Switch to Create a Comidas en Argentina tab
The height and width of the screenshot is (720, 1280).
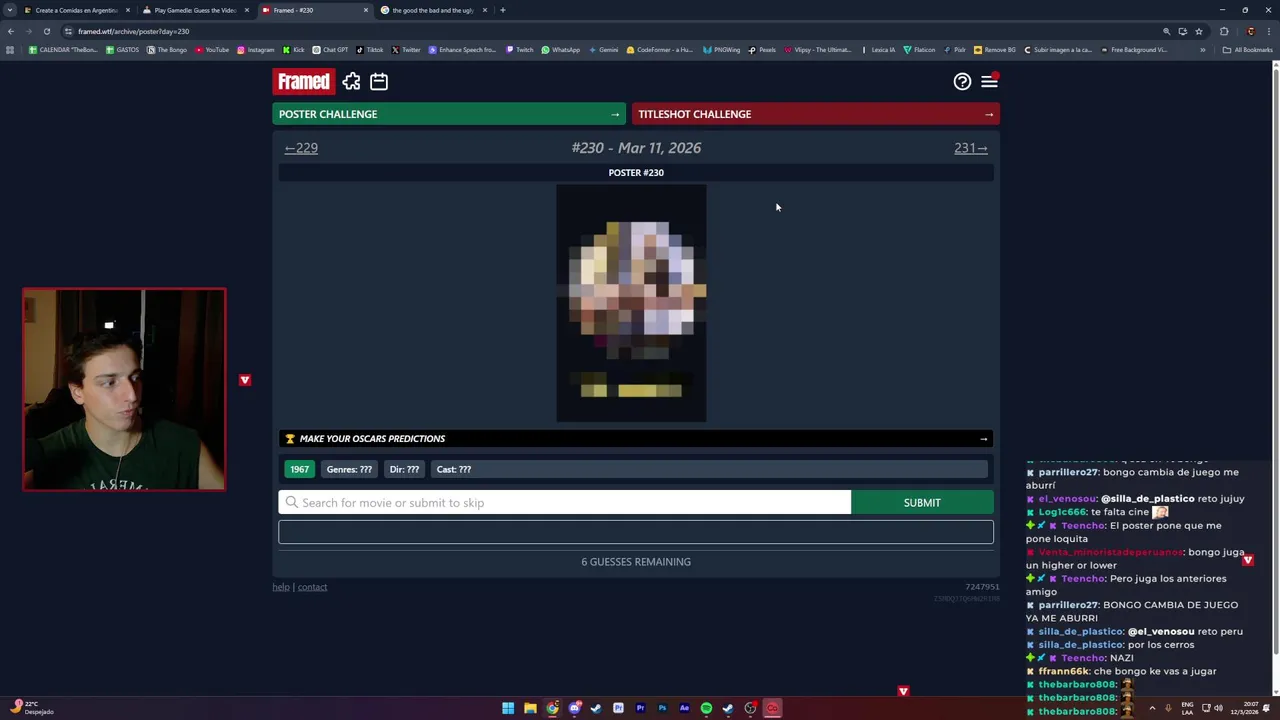pyautogui.click(x=77, y=10)
